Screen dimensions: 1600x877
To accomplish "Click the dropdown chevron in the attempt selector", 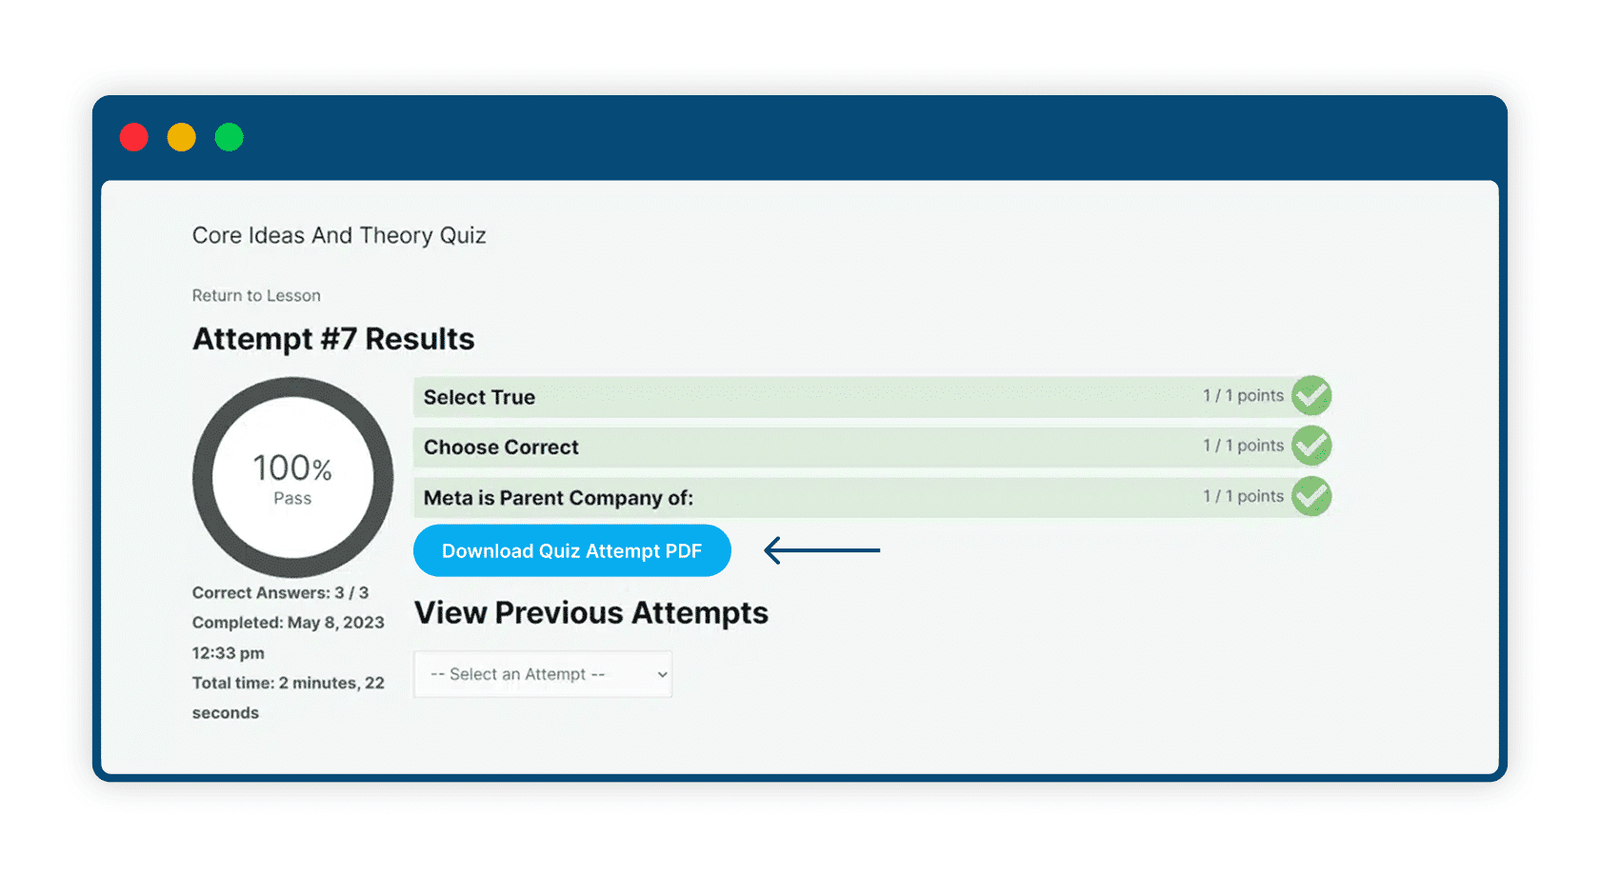I will 662,675.
